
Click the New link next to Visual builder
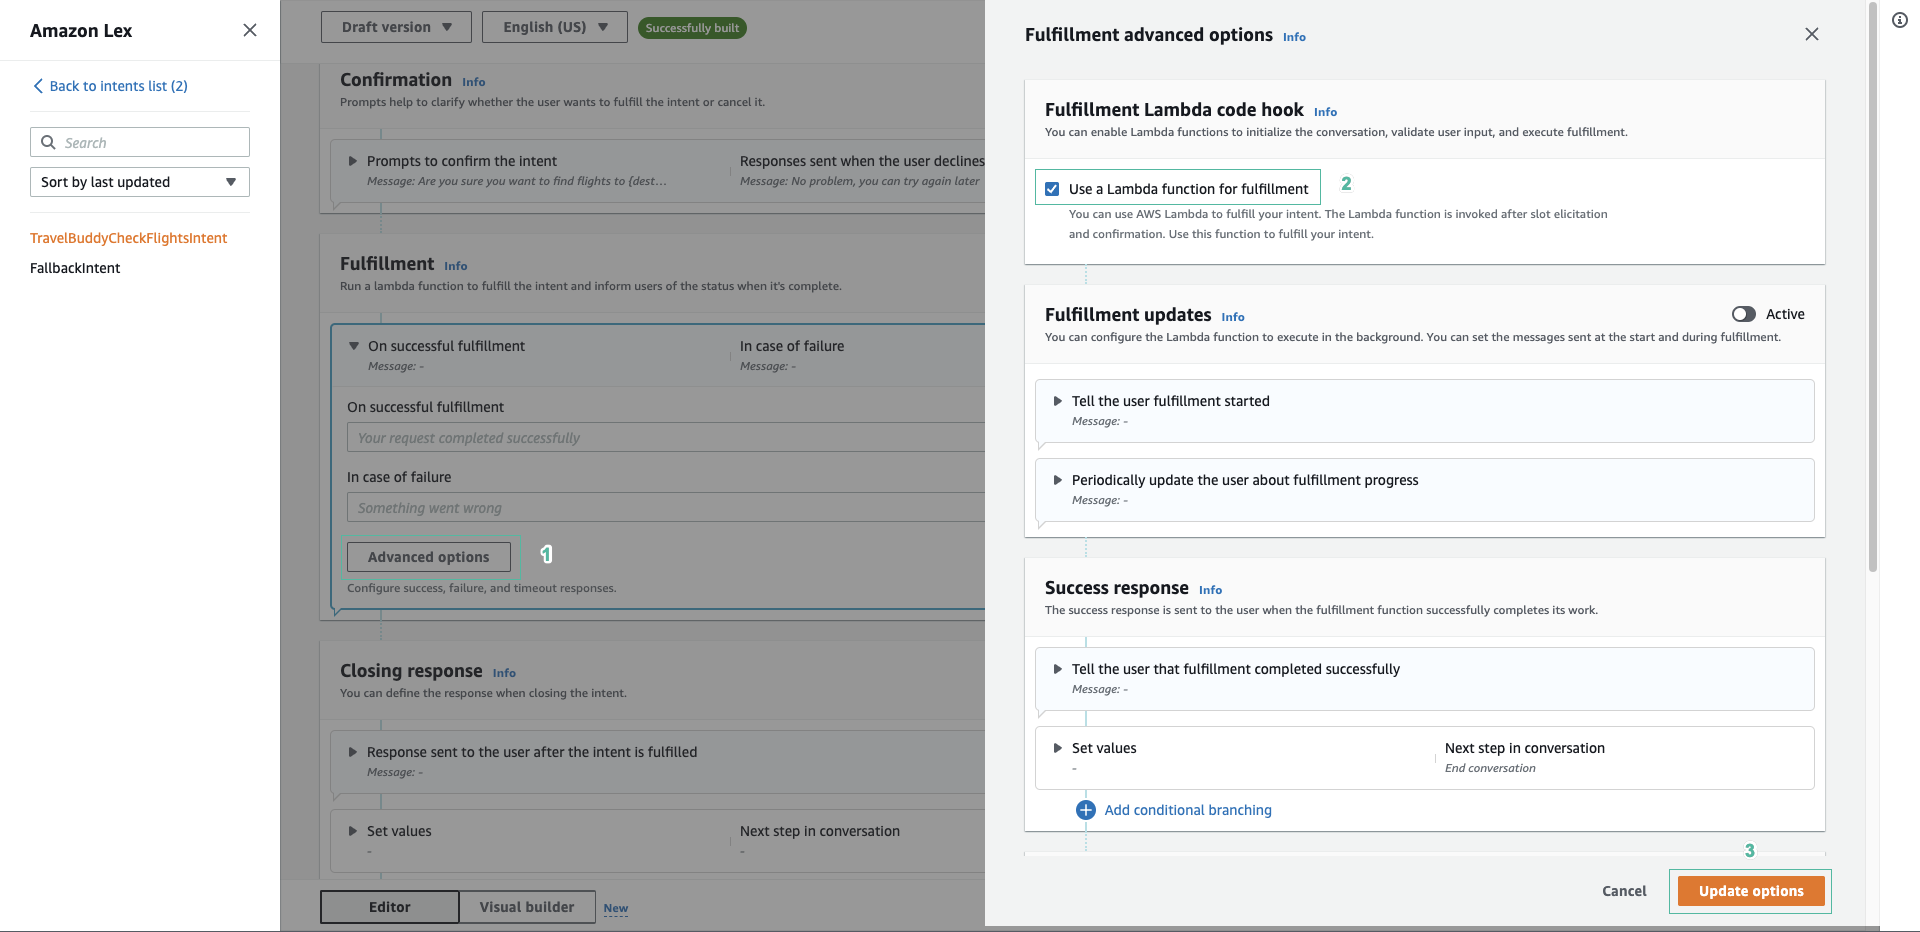pos(616,909)
